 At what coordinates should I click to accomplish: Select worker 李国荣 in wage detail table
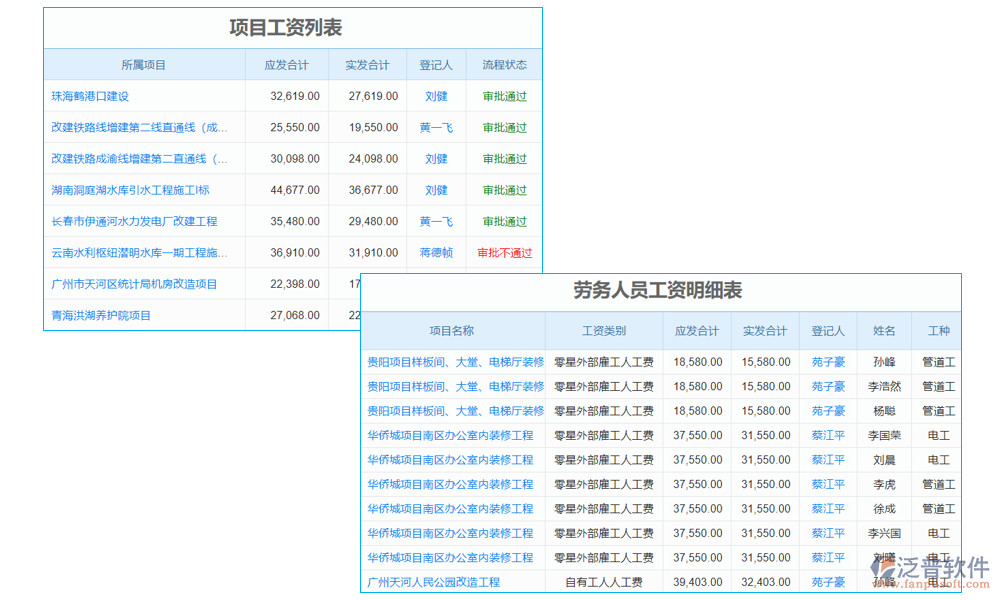[x=884, y=435]
